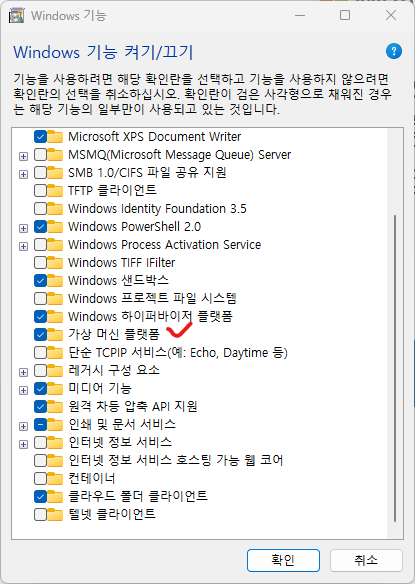
Task: Select the 클라우드 폴더 클라이언트 label
Action: (137, 496)
